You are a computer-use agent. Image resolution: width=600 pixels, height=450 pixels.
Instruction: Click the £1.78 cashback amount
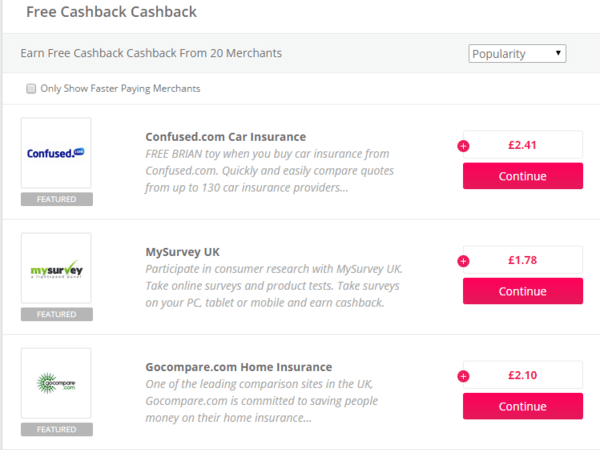click(523, 260)
